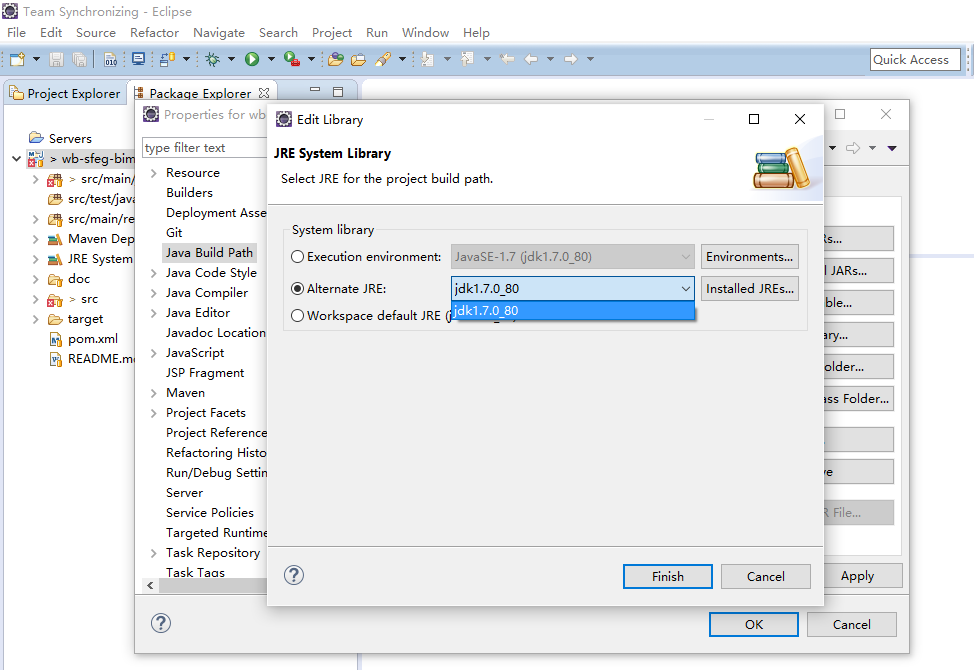This screenshot has width=974, height=670.
Task: Expand the Task Repository node
Action: tap(153, 553)
